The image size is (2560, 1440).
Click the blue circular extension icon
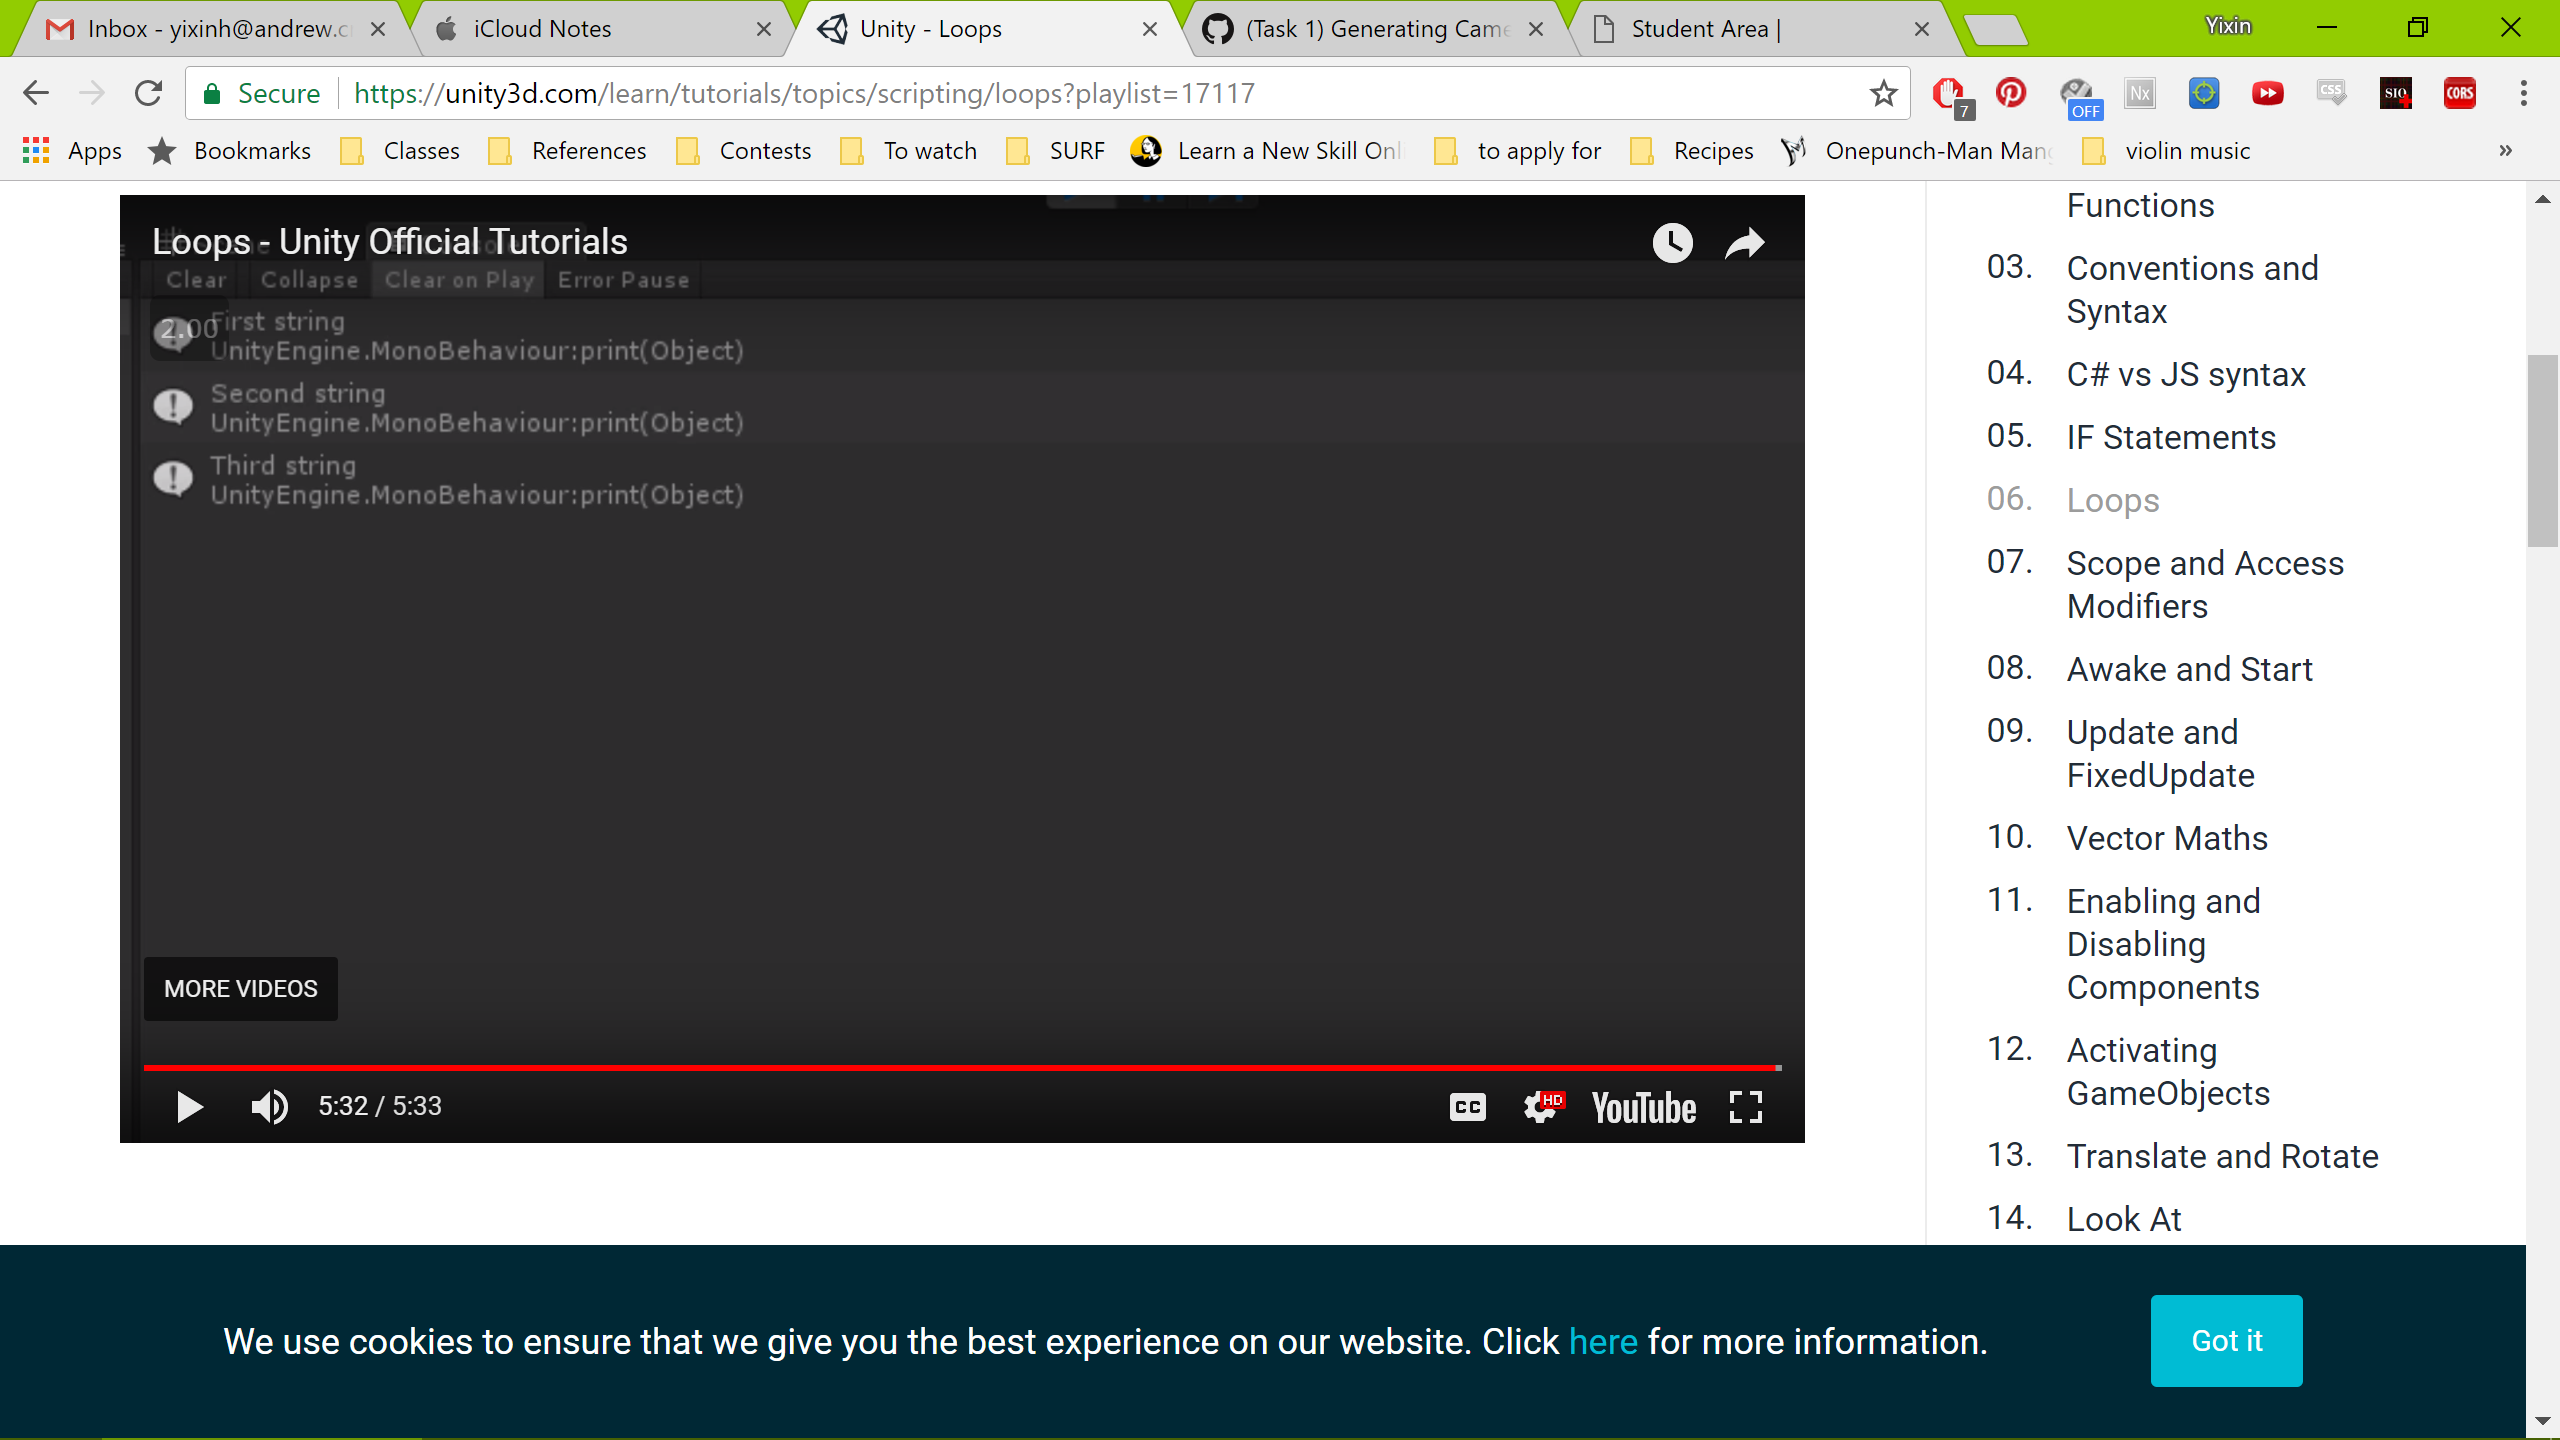tap(2204, 93)
